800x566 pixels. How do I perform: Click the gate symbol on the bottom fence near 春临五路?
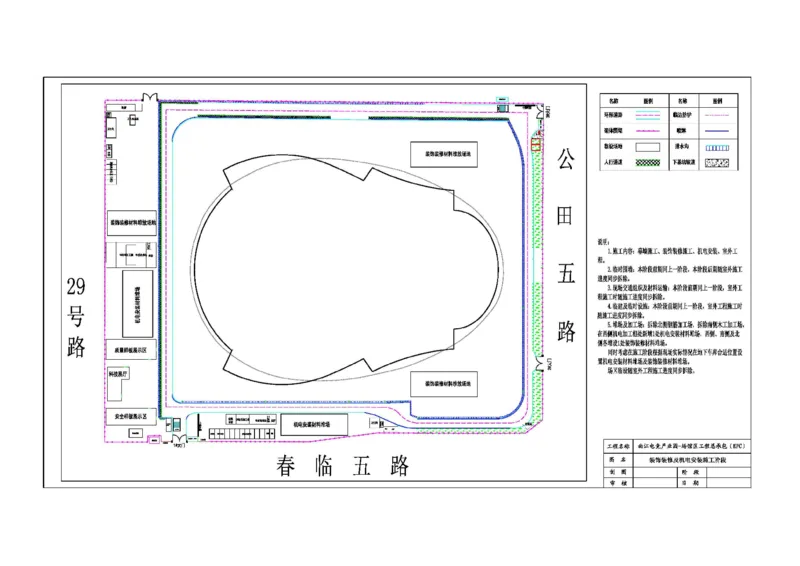click(178, 439)
